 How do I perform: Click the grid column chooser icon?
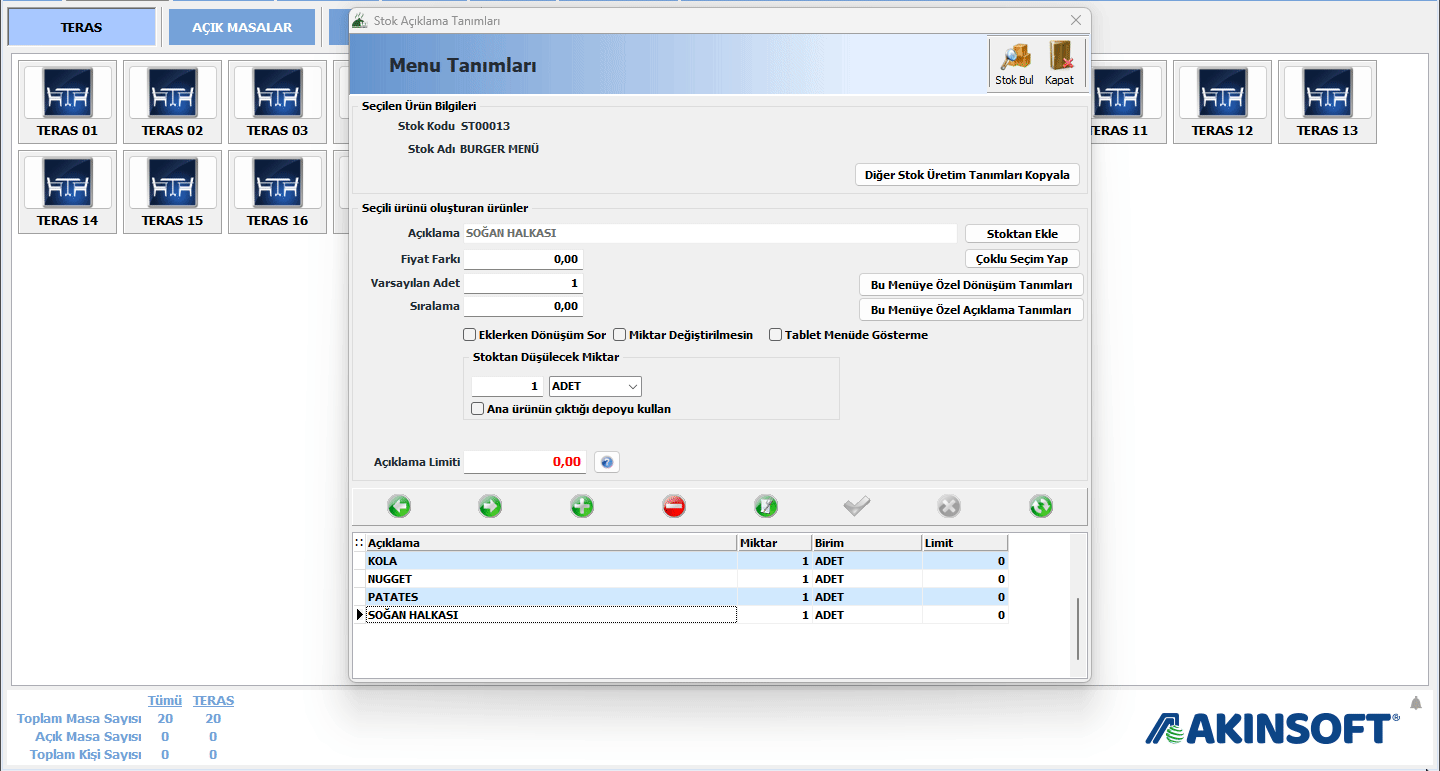358,543
